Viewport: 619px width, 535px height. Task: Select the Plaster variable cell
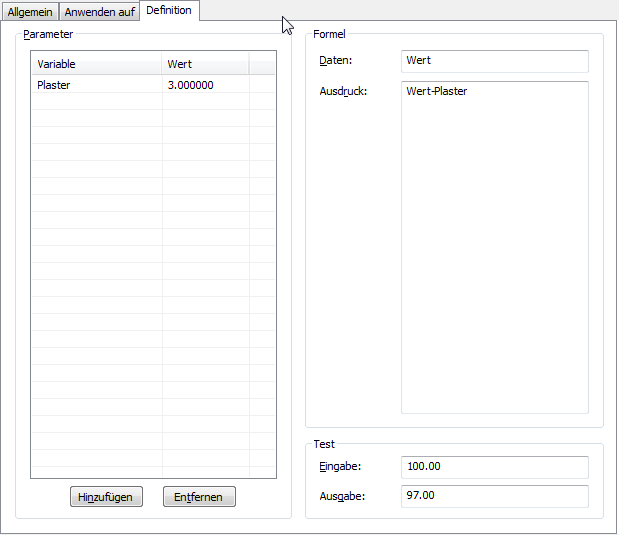96,85
